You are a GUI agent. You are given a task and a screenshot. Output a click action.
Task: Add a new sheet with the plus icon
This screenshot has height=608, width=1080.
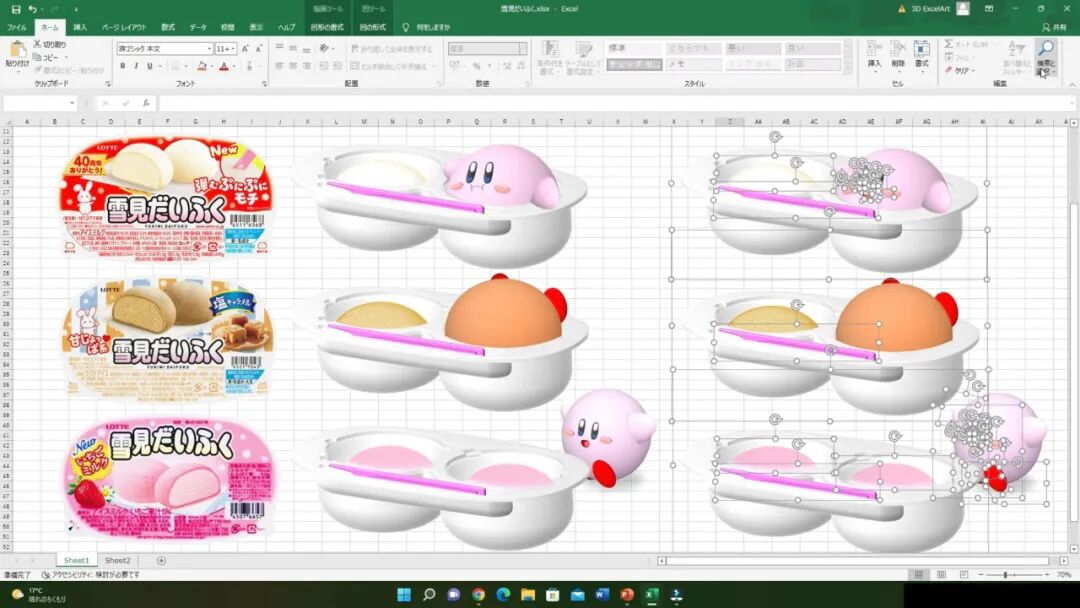tap(161, 560)
